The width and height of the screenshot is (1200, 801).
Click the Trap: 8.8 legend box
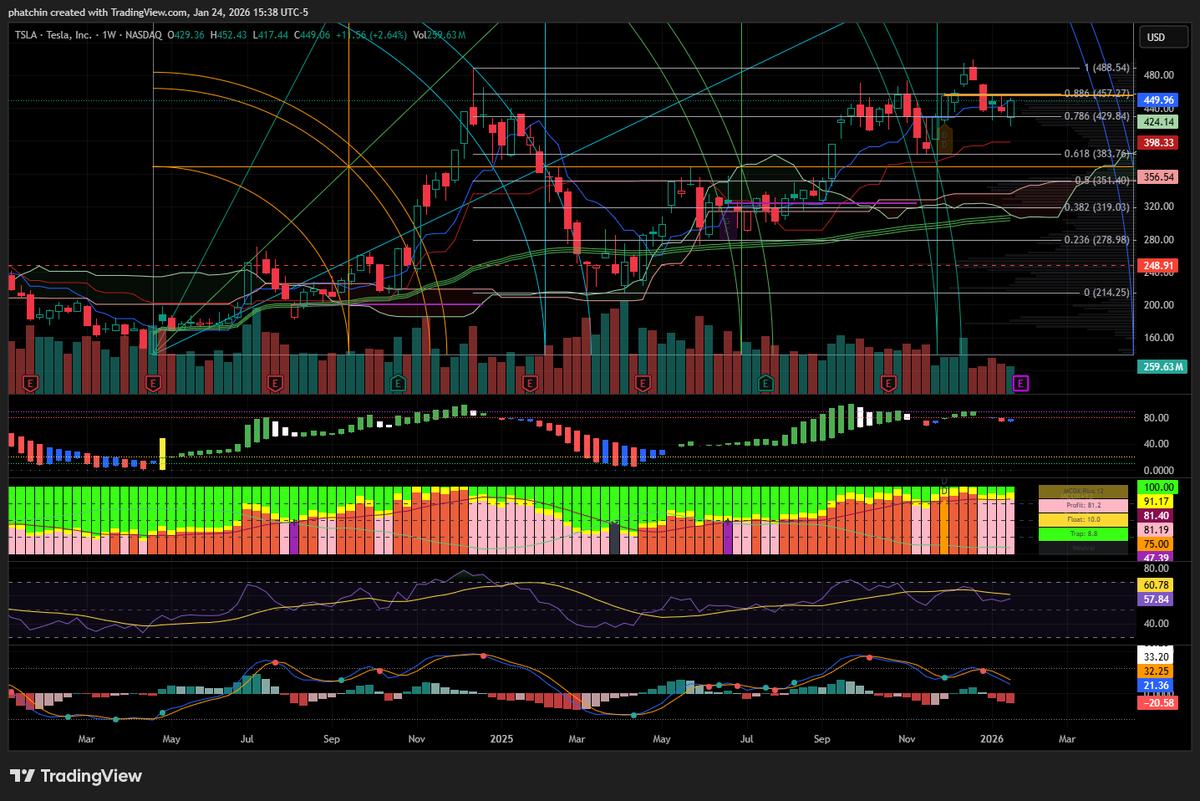[x=1082, y=534]
